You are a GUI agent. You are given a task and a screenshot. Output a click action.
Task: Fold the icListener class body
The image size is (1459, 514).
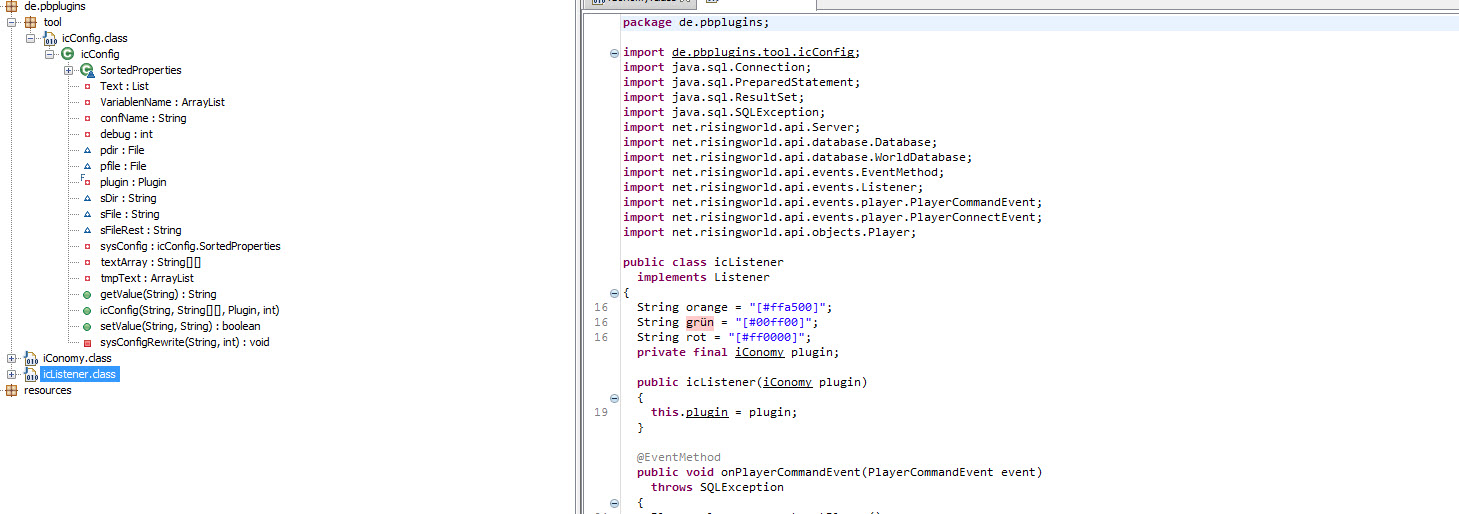(614, 292)
